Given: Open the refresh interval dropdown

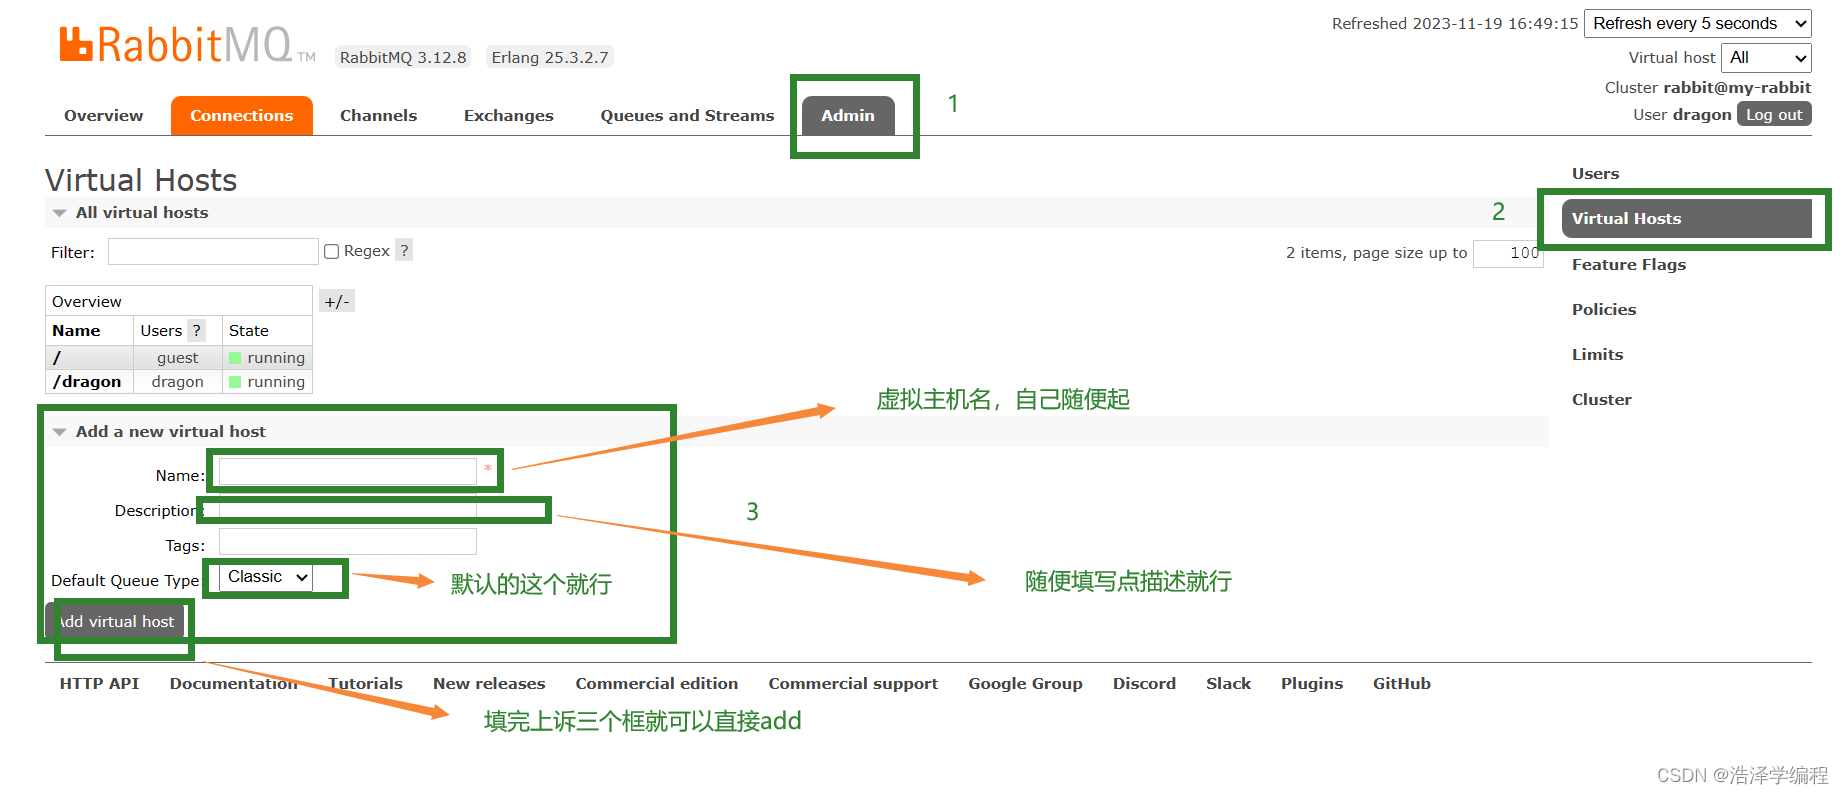Looking at the screenshot, I should [x=1698, y=23].
